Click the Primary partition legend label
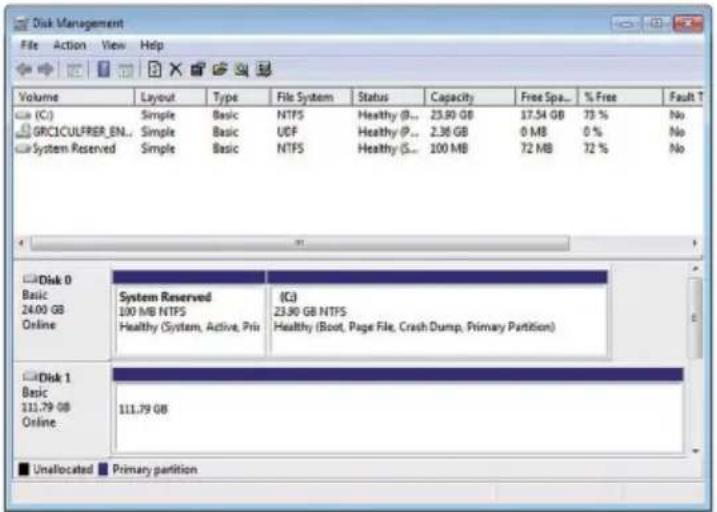 point(155,469)
